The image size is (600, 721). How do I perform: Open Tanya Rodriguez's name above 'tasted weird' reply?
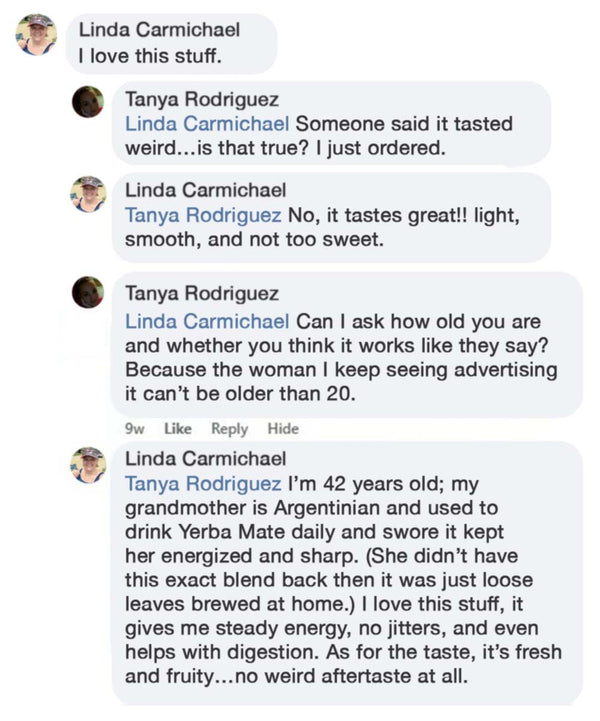pos(202,100)
